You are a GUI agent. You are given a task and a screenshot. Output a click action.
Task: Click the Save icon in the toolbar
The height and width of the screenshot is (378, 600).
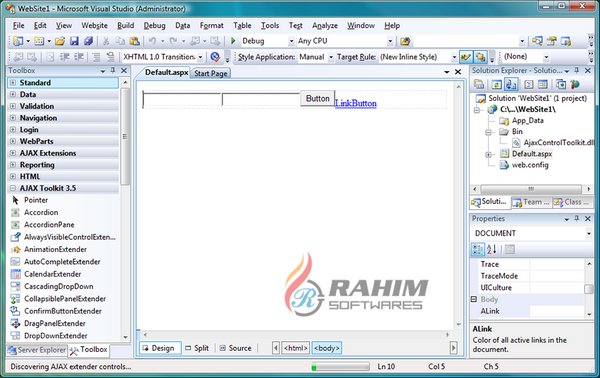pos(74,41)
